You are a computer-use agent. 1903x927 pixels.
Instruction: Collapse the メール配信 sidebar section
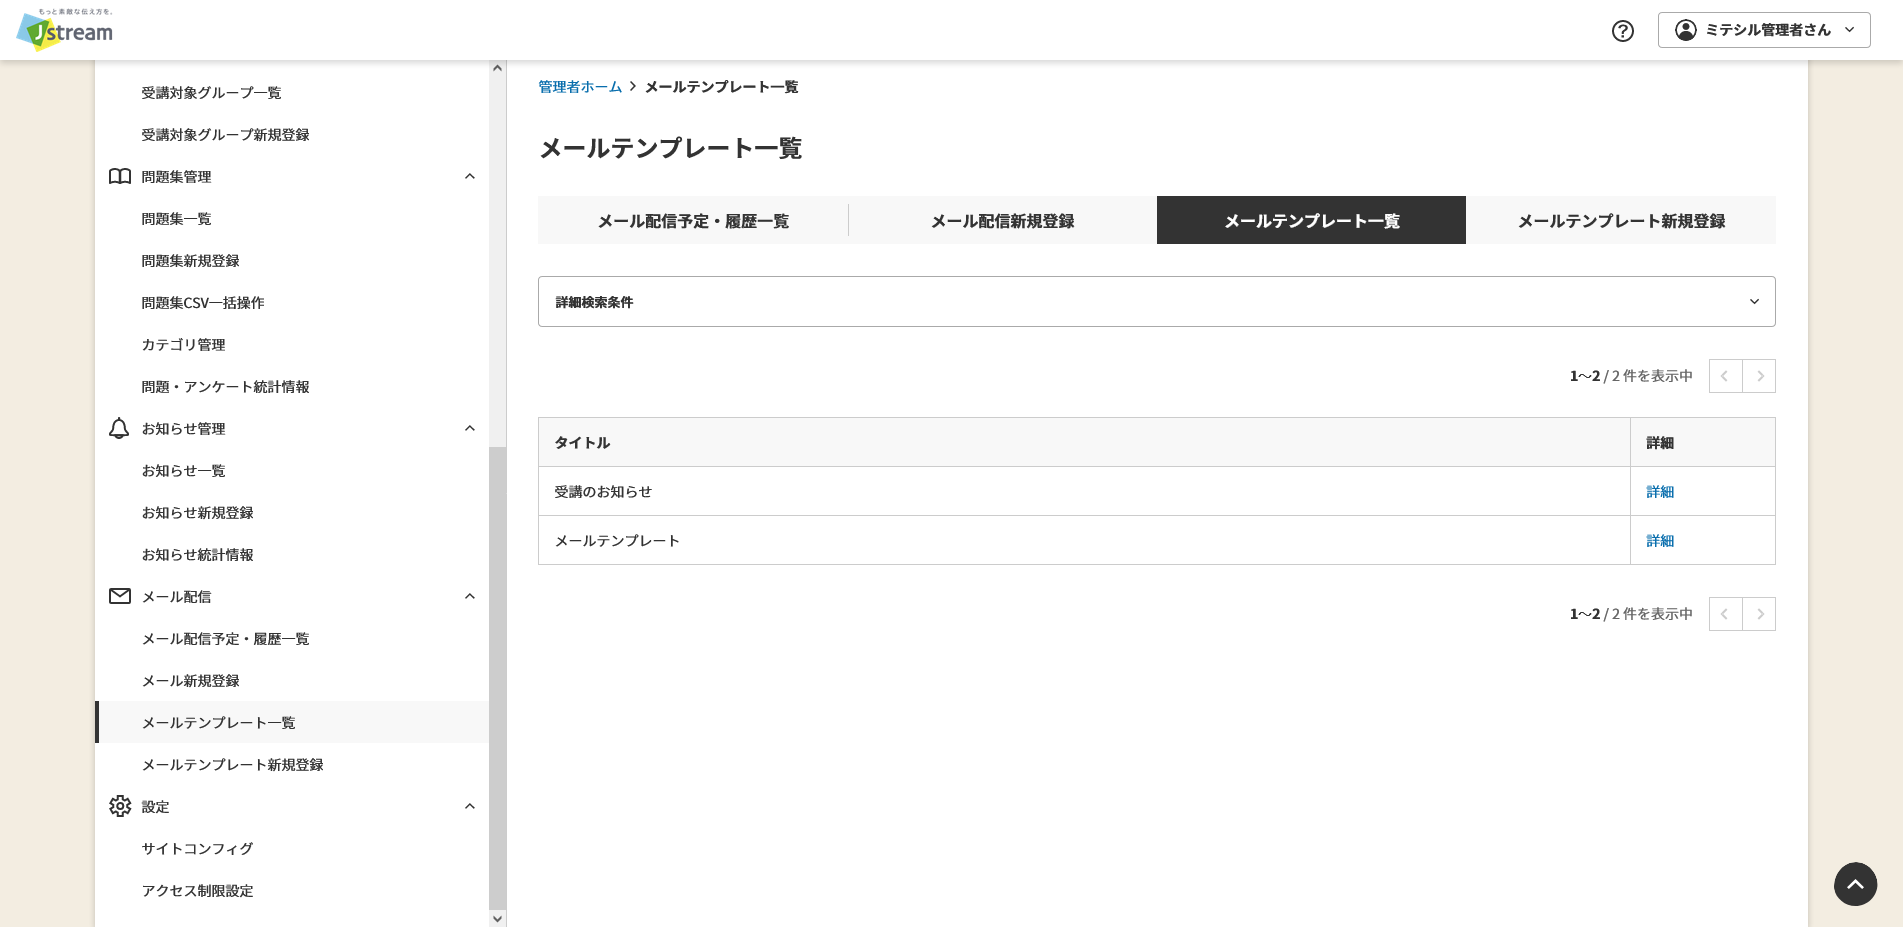coord(470,597)
